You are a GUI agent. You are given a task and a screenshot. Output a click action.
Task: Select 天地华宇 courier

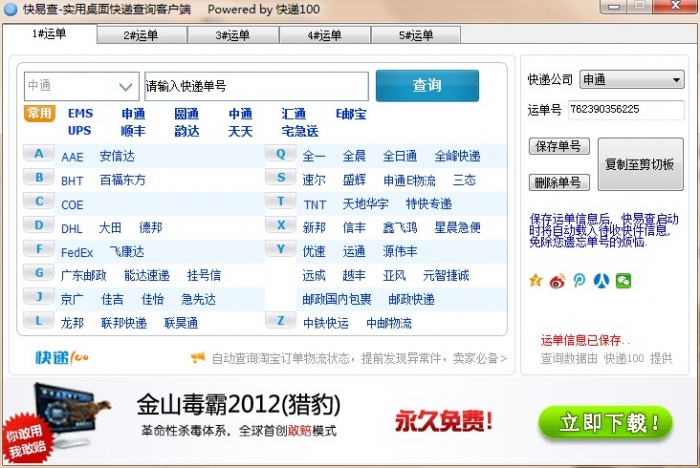(x=366, y=204)
